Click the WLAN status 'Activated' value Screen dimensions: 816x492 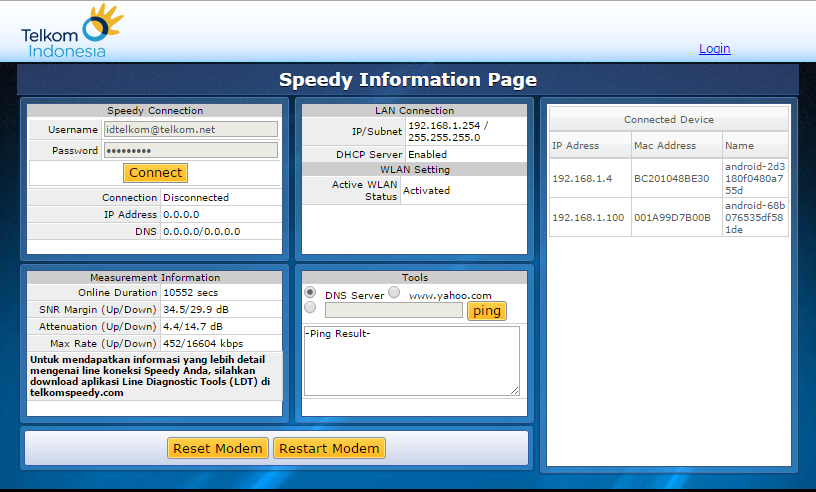(426, 191)
